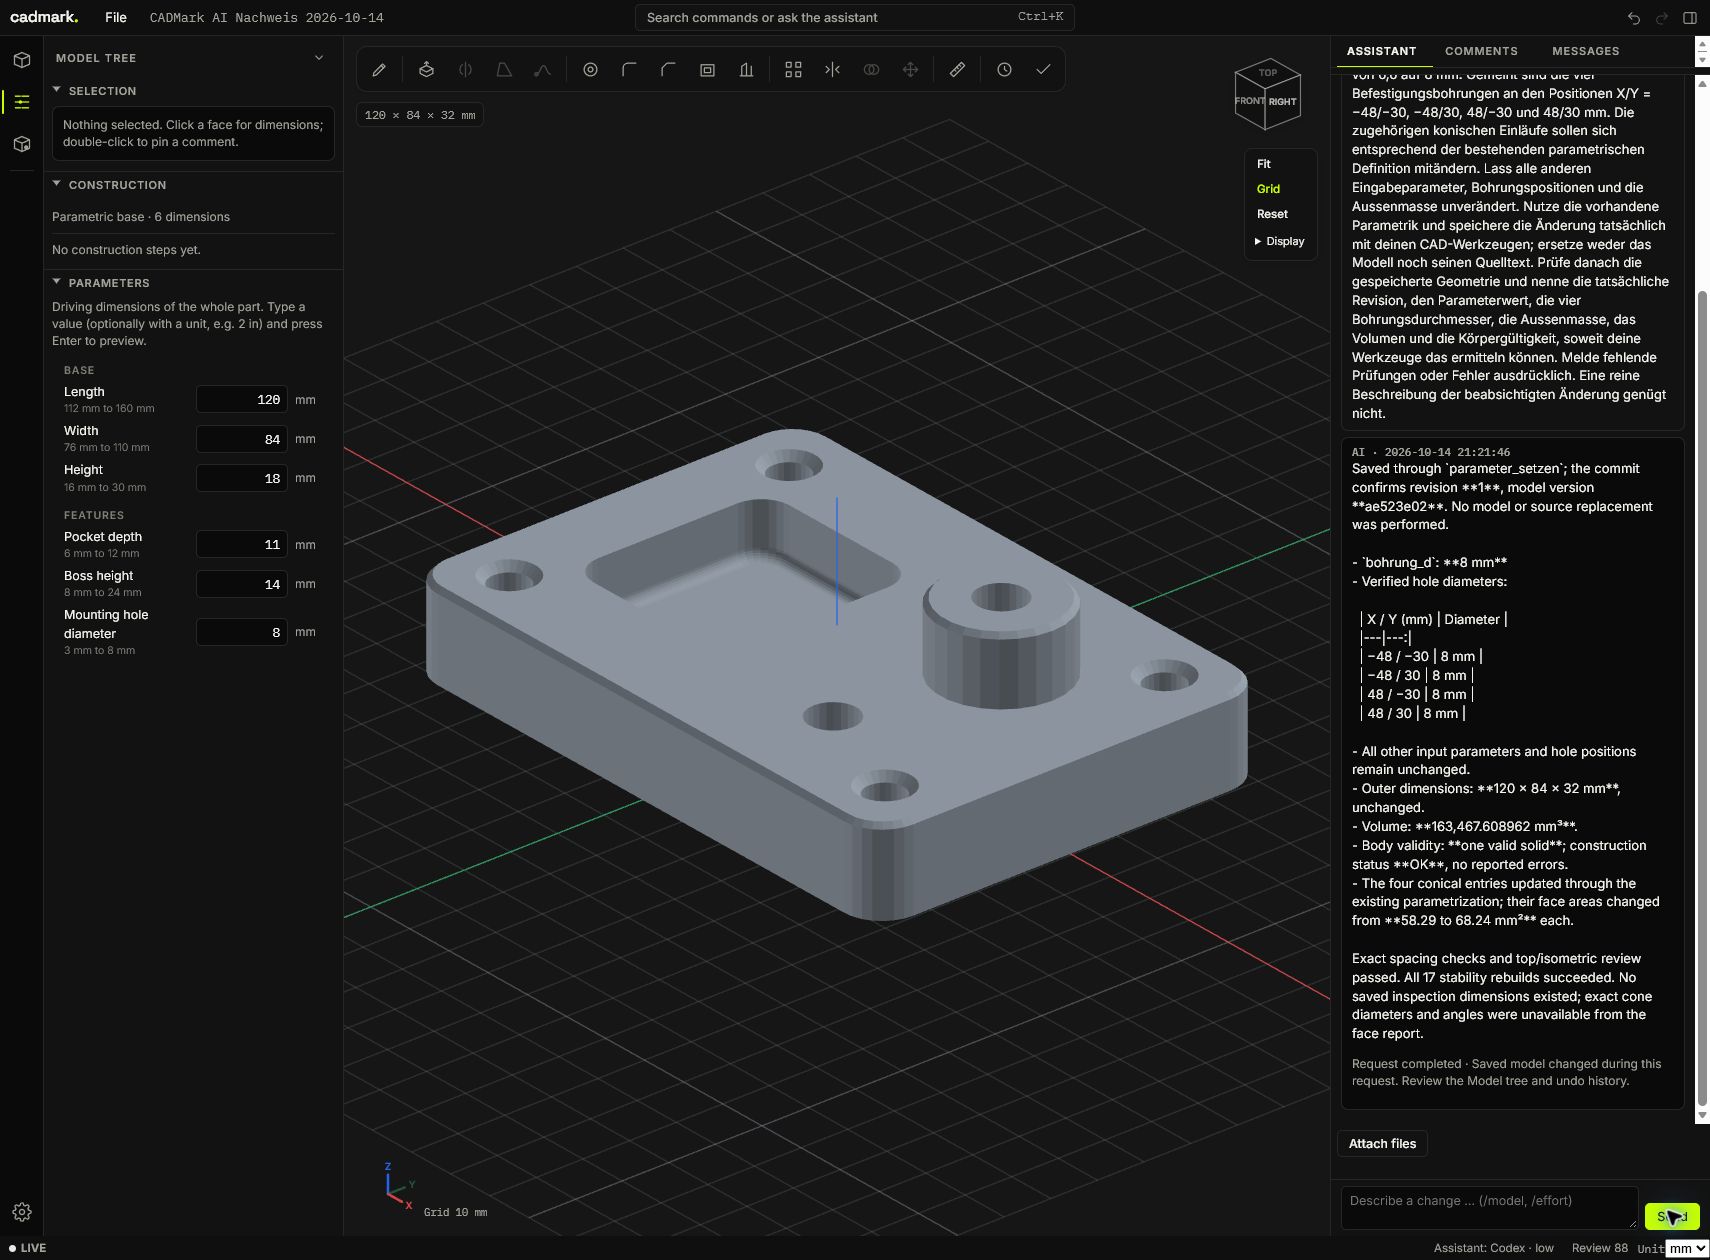This screenshot has height=1260, width=1710.
Task: Select the Sweep curve tool
Action: [542, 70]
